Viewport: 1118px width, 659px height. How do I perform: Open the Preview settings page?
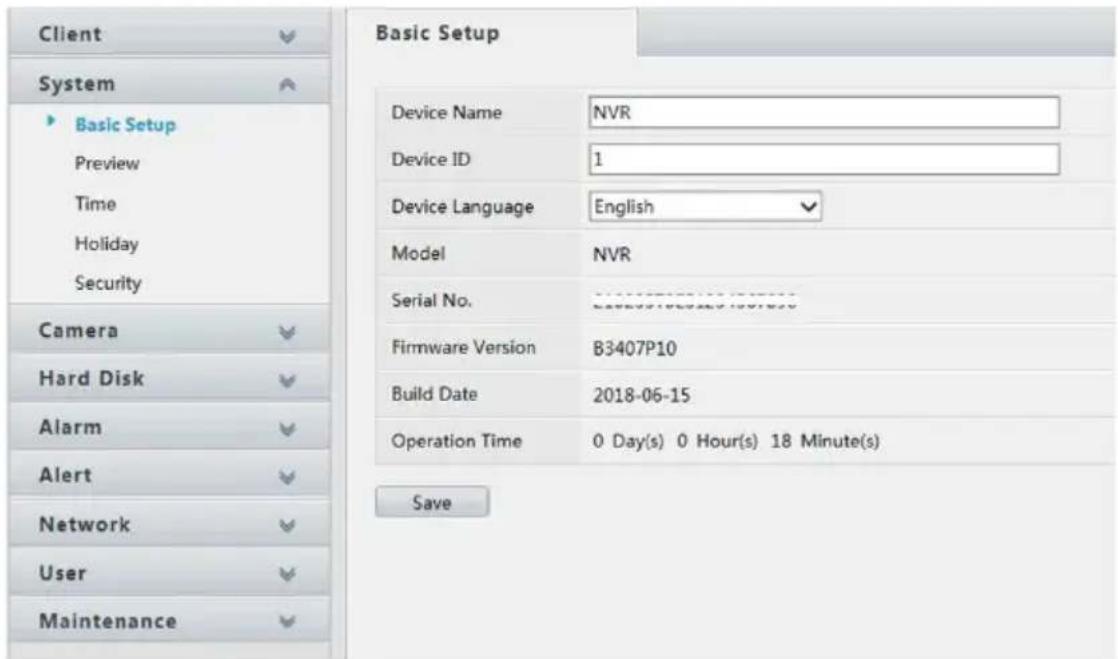point(107,163)
